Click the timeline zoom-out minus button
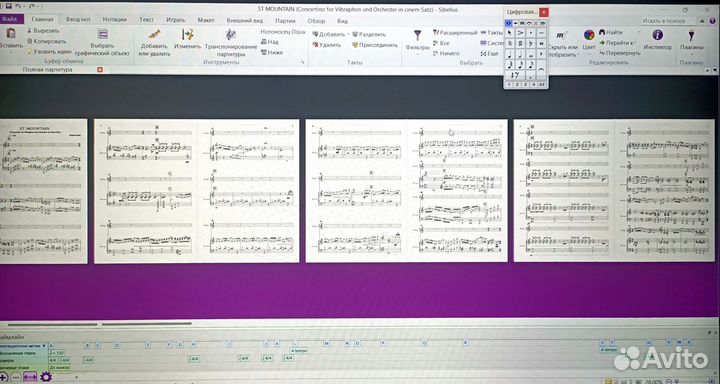Image resolution: width=720 pixels, height=384 pixels. [x=16, y=377]
